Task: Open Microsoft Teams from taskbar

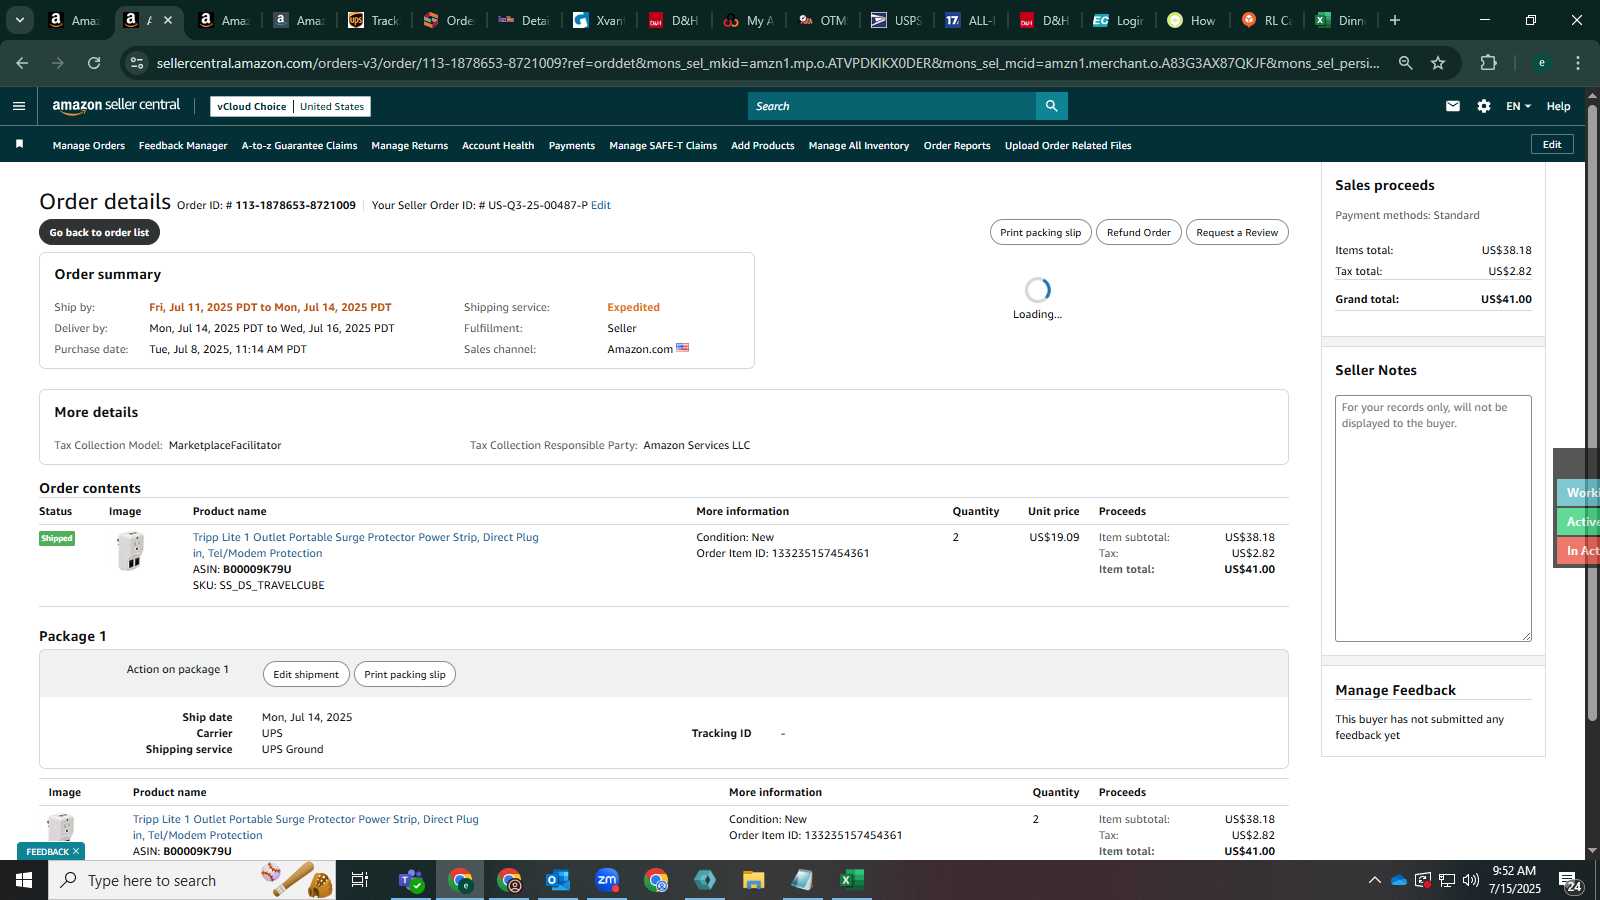Action: coord(411,880)
